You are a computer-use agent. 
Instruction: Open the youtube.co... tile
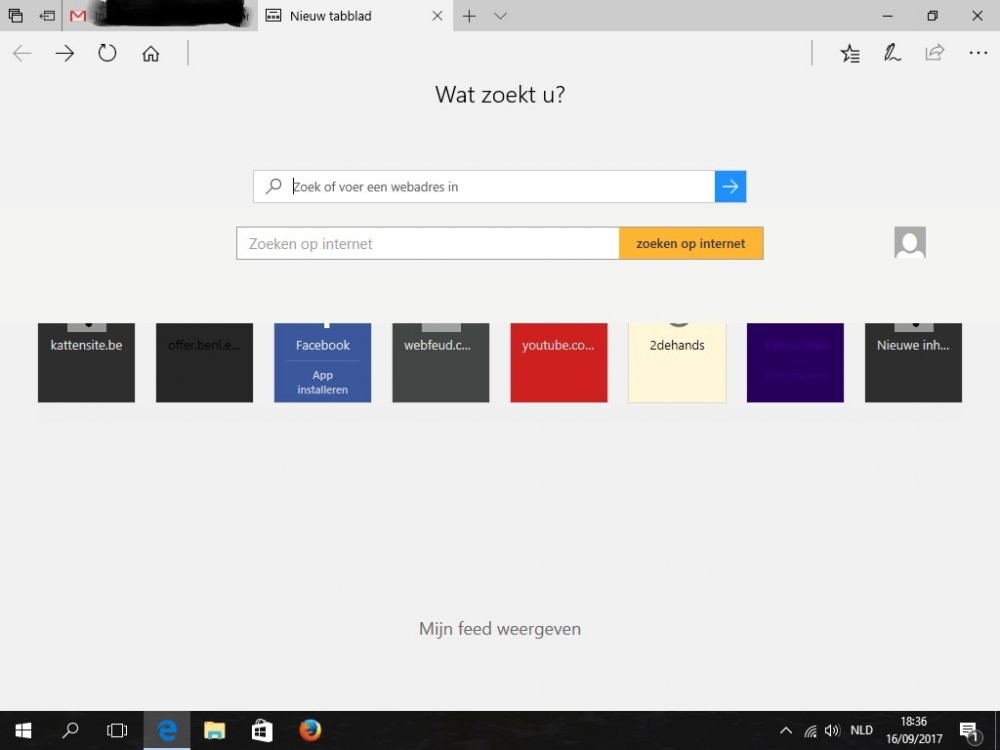(x=559, y=362)
